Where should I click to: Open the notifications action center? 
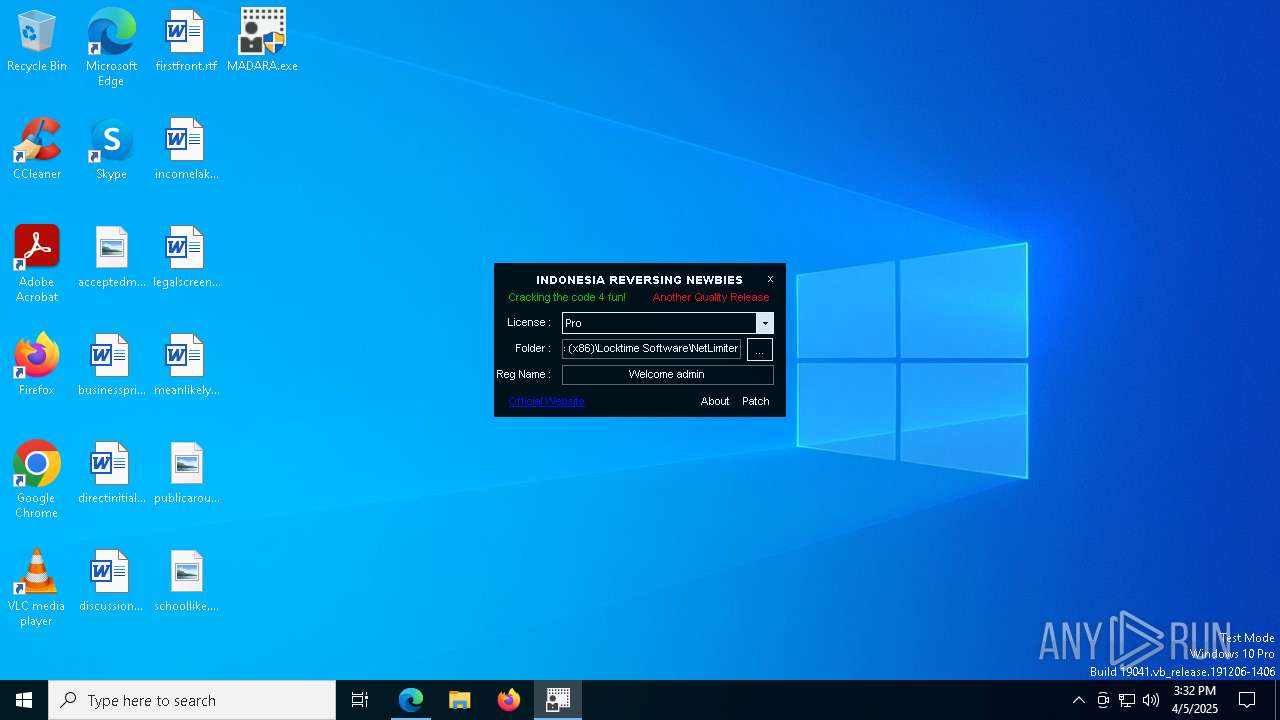(x=1247, y=700)
